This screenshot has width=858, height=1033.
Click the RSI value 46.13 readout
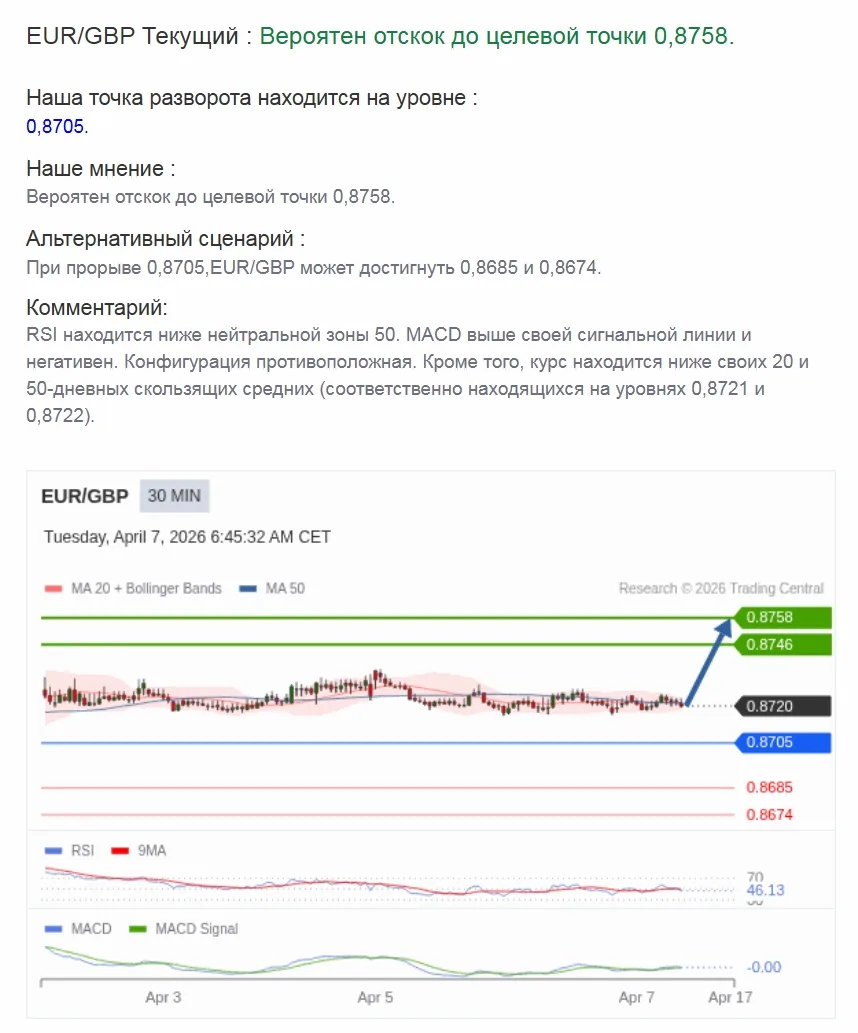pyautogui.click(x=765, y=890)
